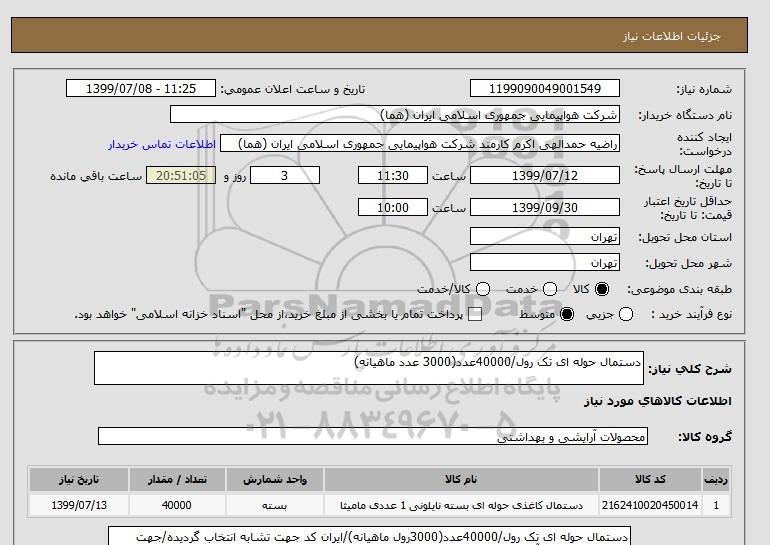Click remaining time countdown 20:51:05
Image resolution: width=770 pixels, height=545 pixels.
click(181, 175)
